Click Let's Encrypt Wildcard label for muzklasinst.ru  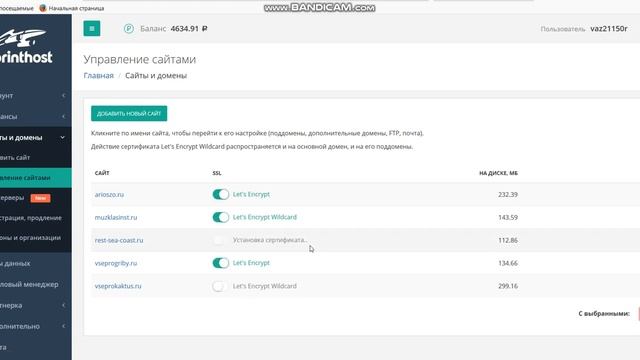tap(264, 217)
